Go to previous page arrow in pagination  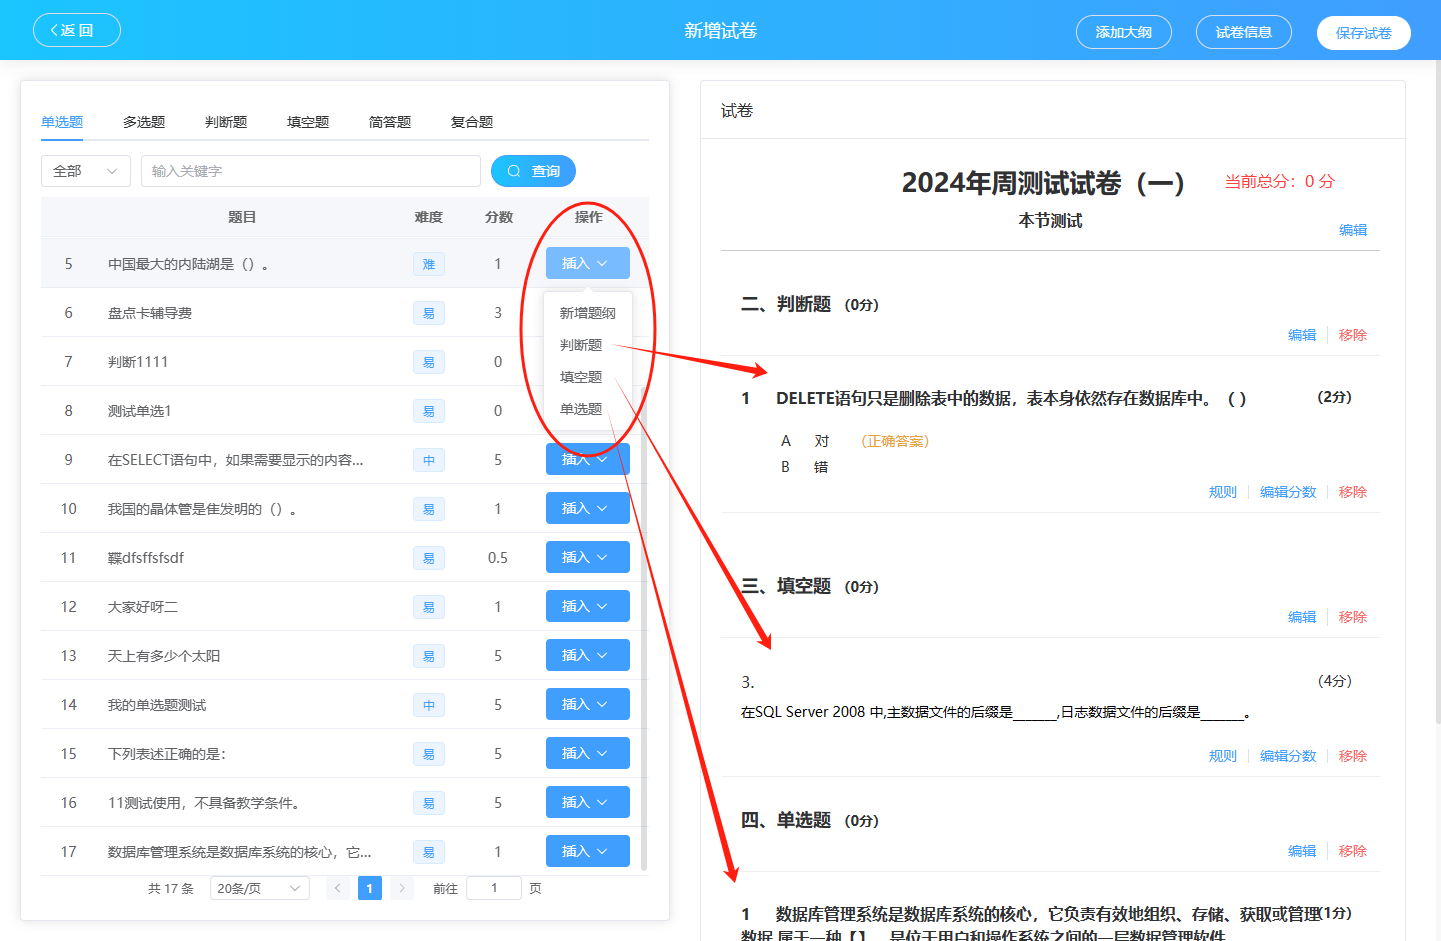(338, 888)
